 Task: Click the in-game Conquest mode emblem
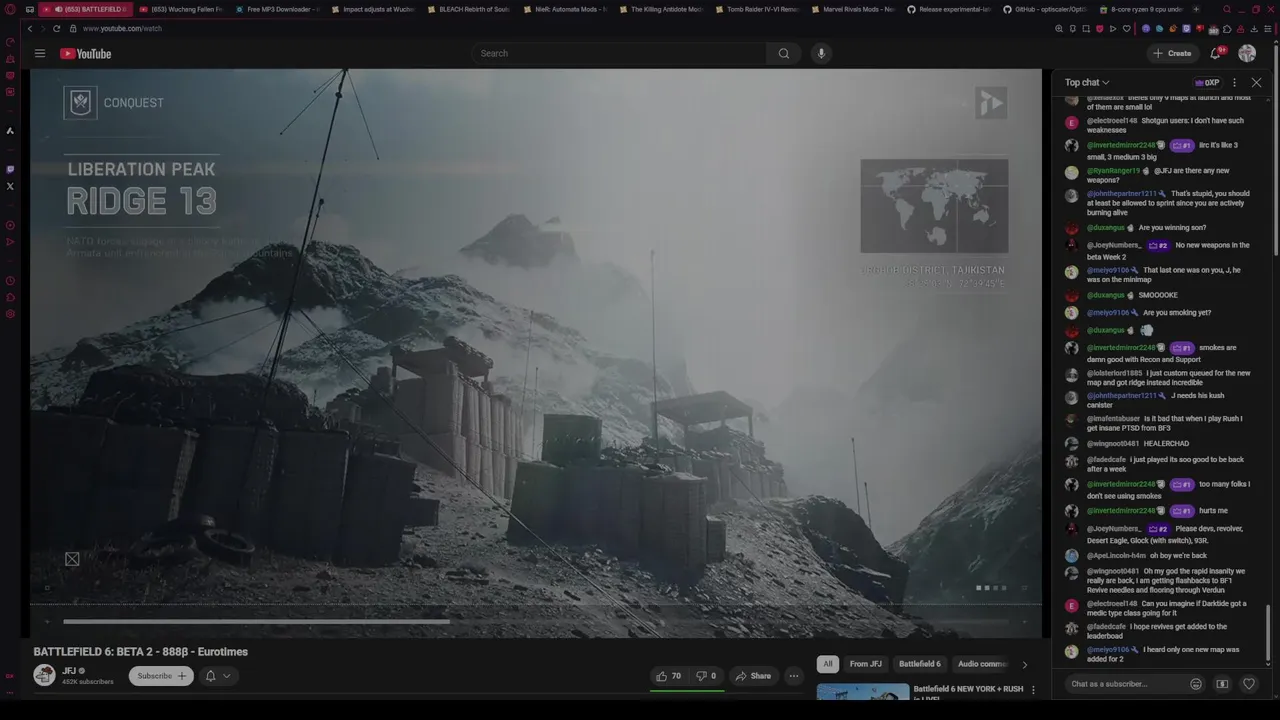click(x=81, y=102)
